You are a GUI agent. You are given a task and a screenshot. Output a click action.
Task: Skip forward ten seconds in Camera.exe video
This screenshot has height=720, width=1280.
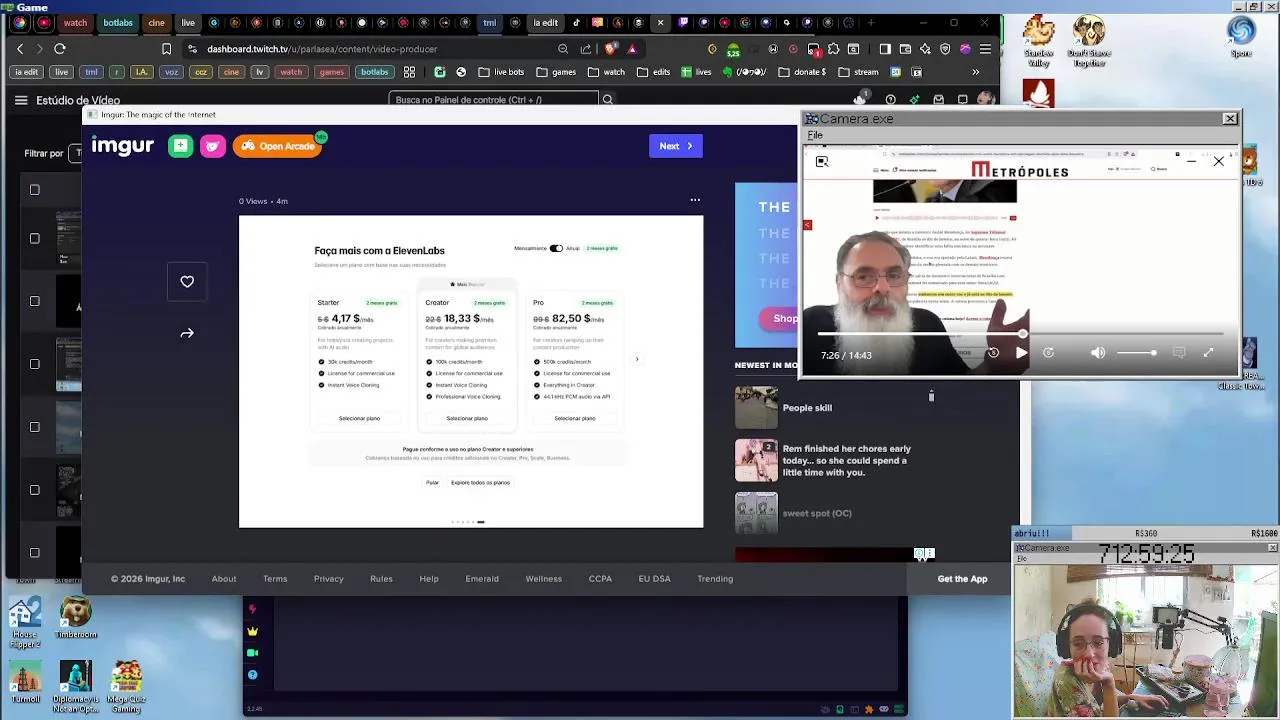(x=1048, y=353)
